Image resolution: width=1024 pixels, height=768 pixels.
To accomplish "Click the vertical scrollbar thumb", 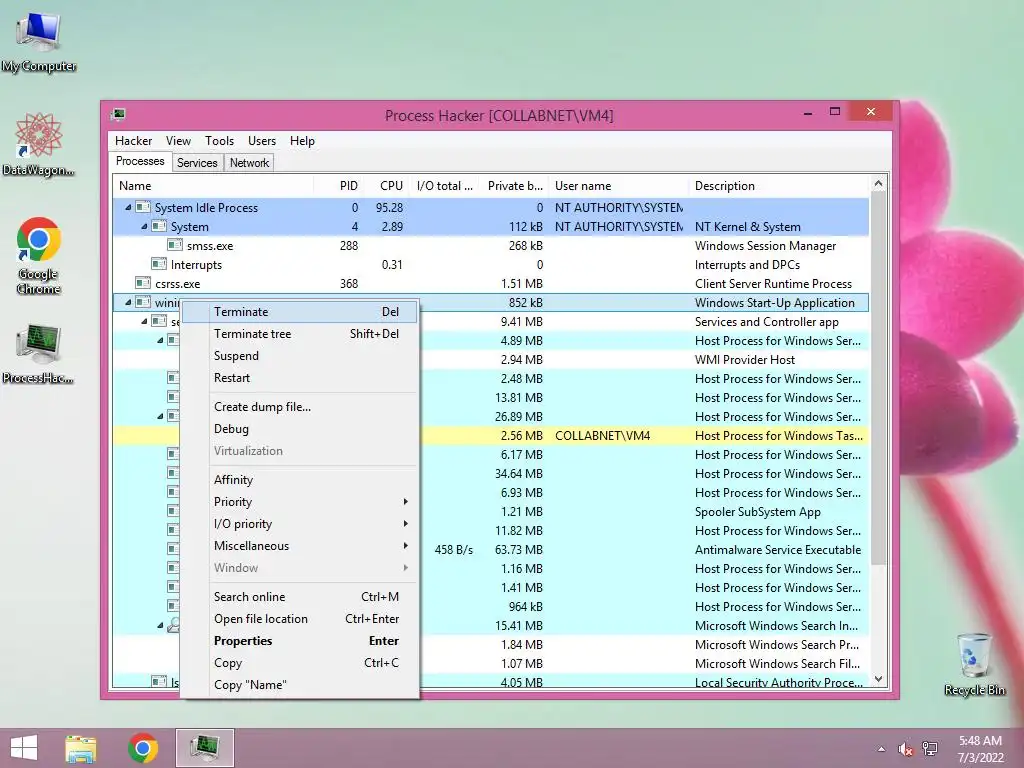I will (878, 379).
